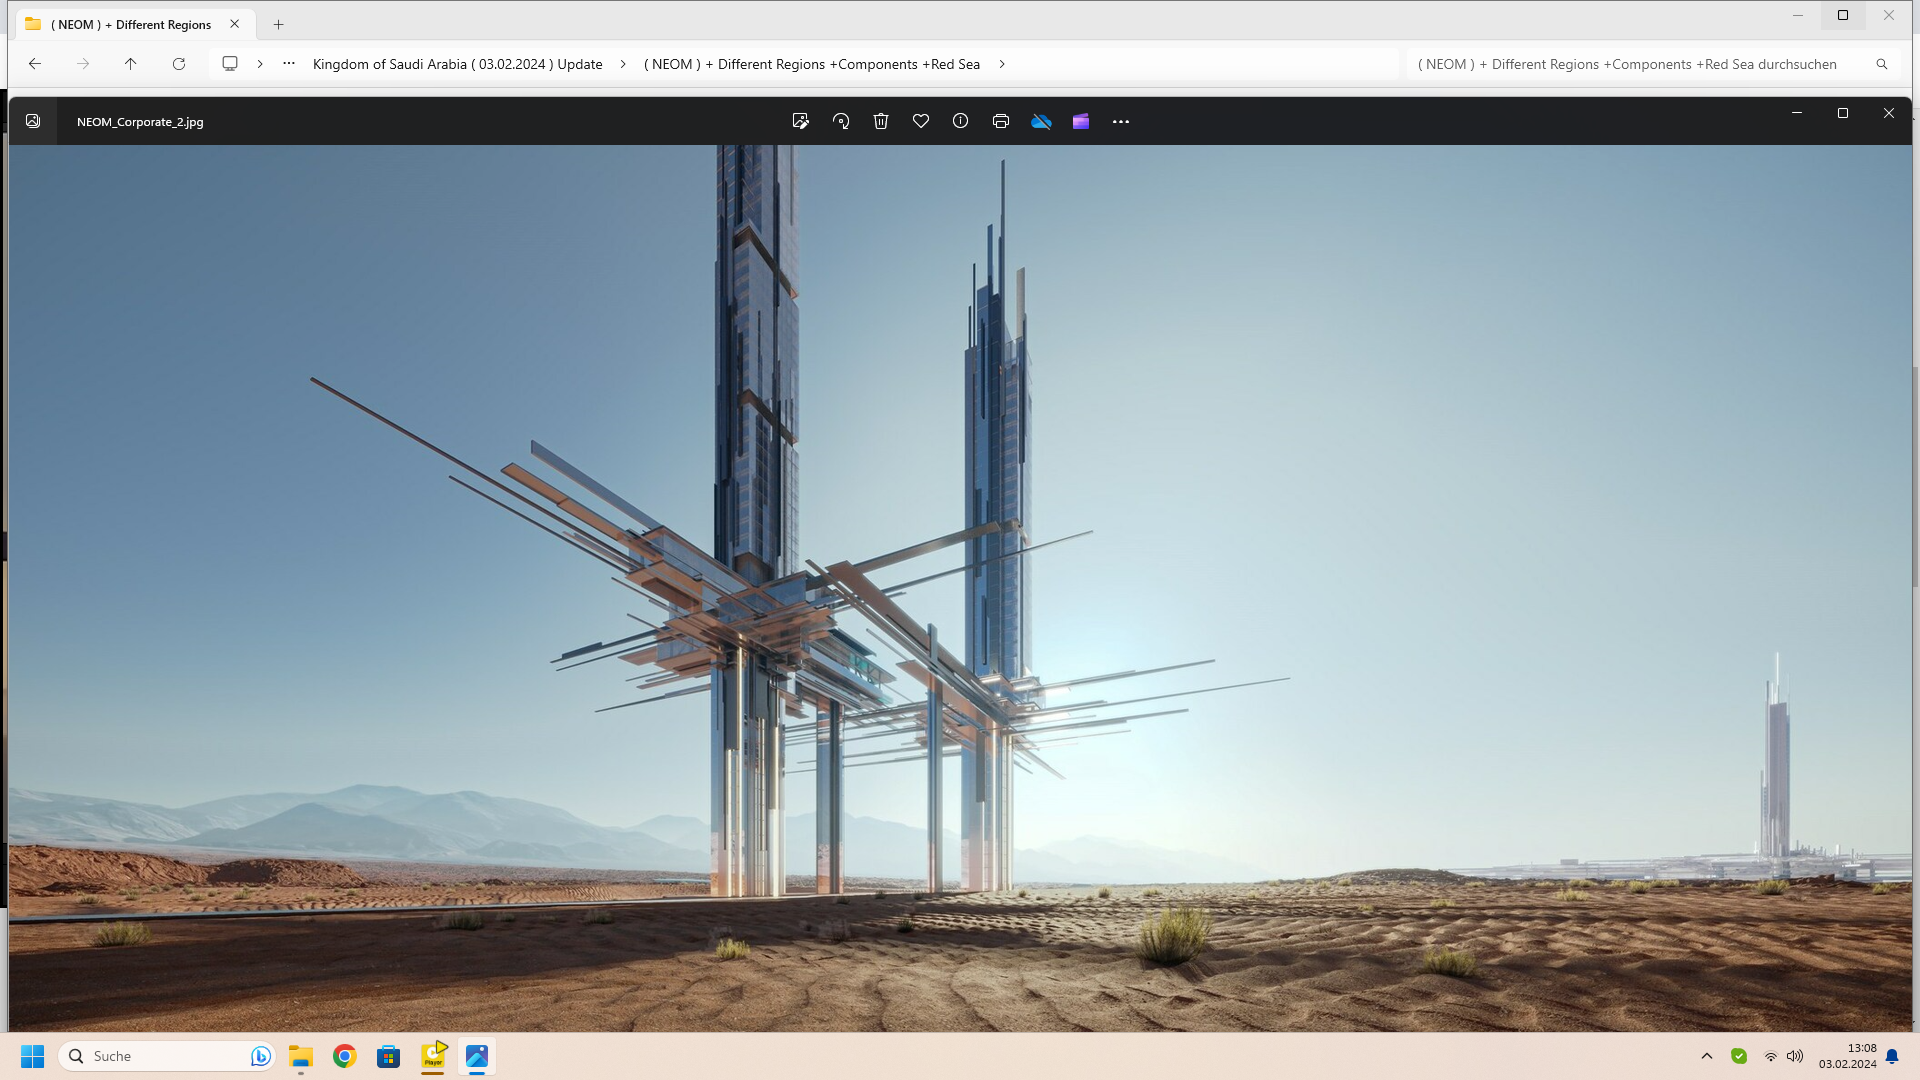
Task: Click the taskbar Suche search box
Action: [165, 1056]
